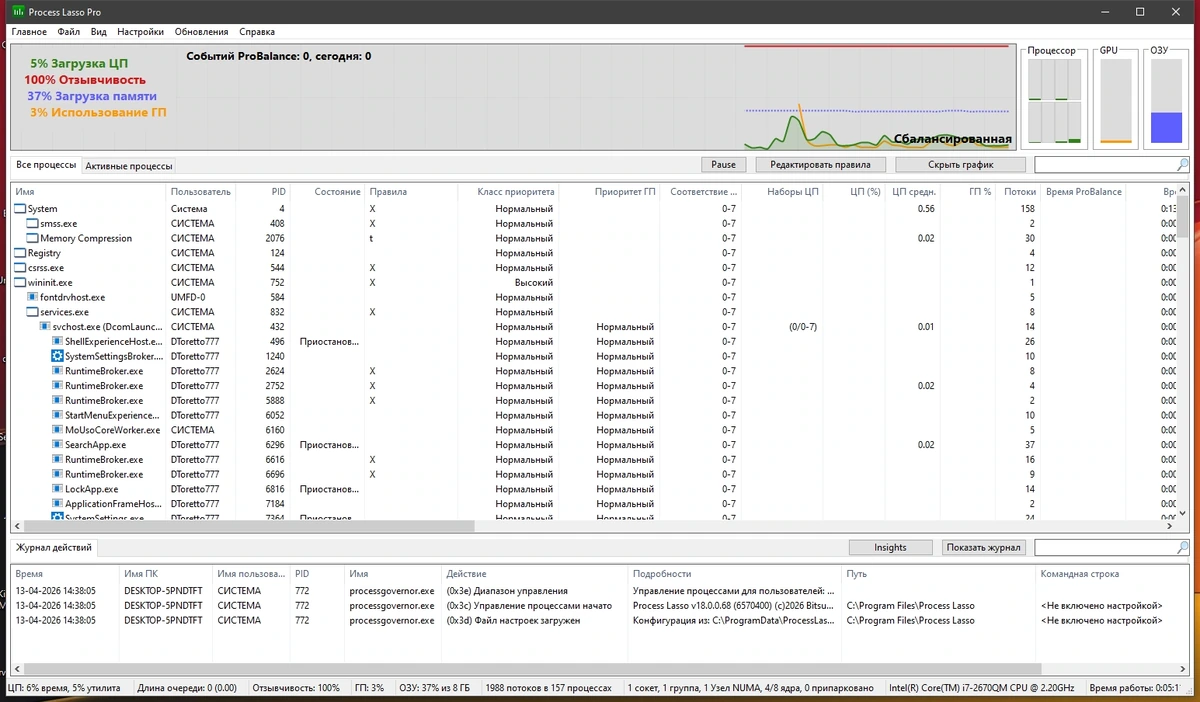Sort by the Имя column header

(88, 191)
